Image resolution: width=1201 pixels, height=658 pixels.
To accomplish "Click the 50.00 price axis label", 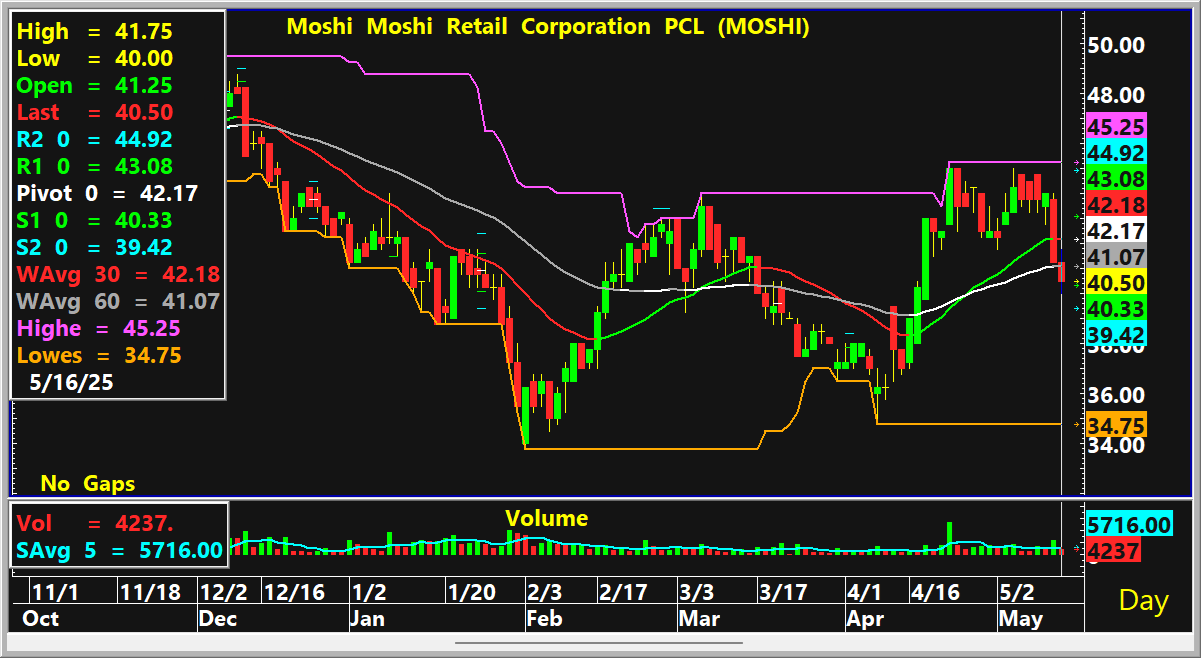I will 1116,45.
